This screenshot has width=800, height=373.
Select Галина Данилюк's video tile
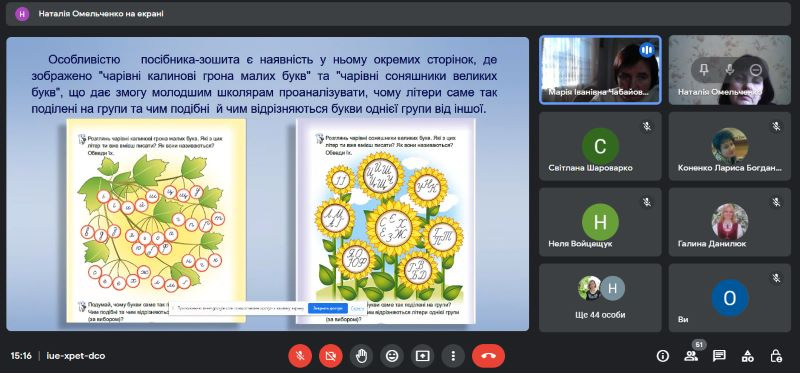730,222
